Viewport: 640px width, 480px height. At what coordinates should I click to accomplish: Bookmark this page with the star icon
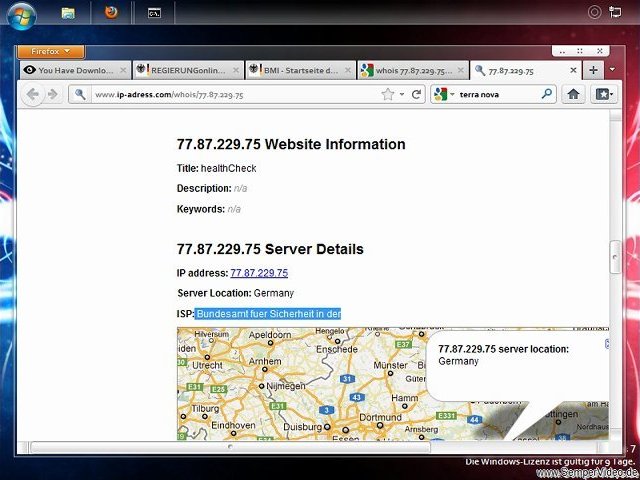[388, 94]
